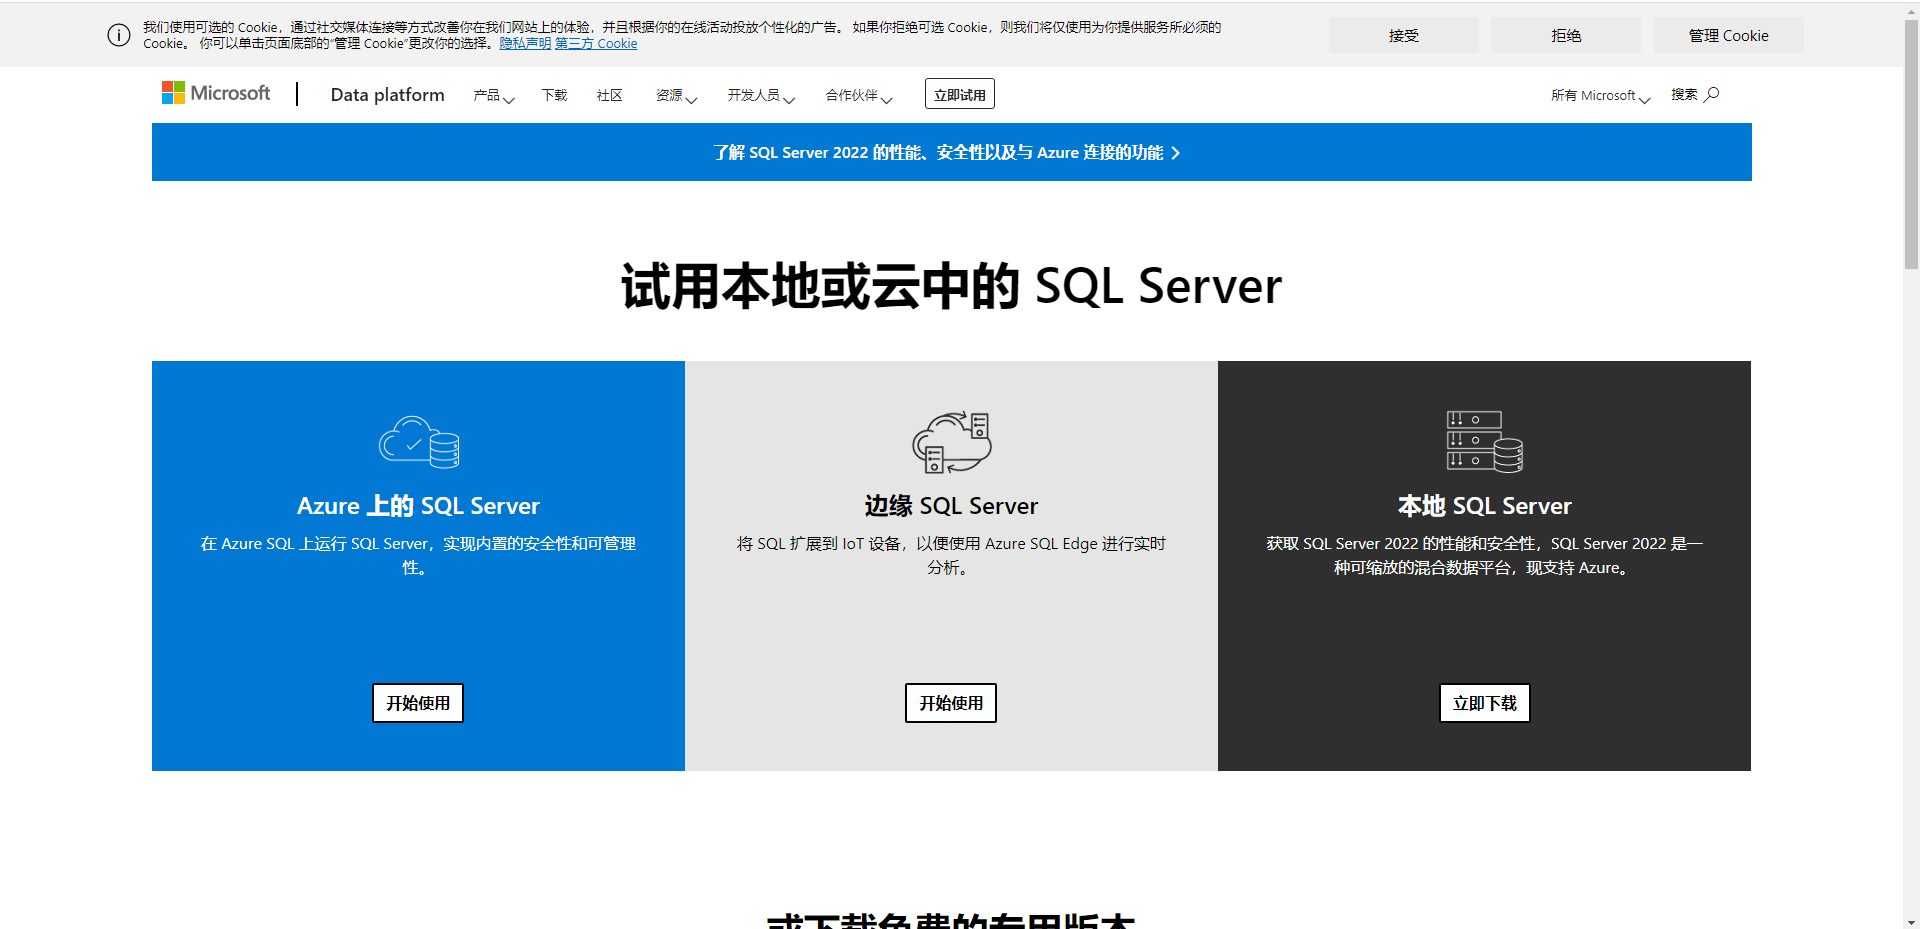Reject cookies with 拒绝 button
The image size is (1920, 929).
(x=1566, y=35)
